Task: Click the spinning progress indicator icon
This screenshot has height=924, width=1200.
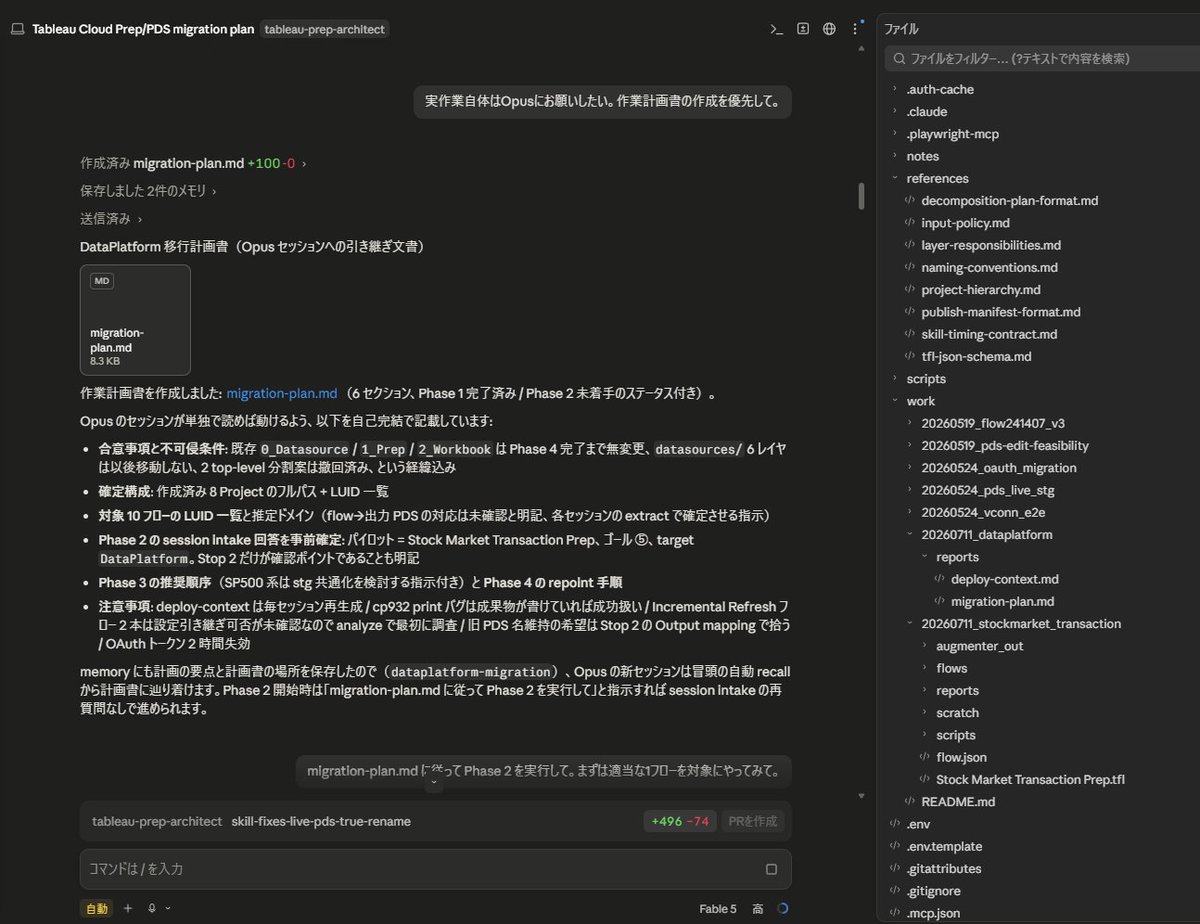Action: (782, 909)
